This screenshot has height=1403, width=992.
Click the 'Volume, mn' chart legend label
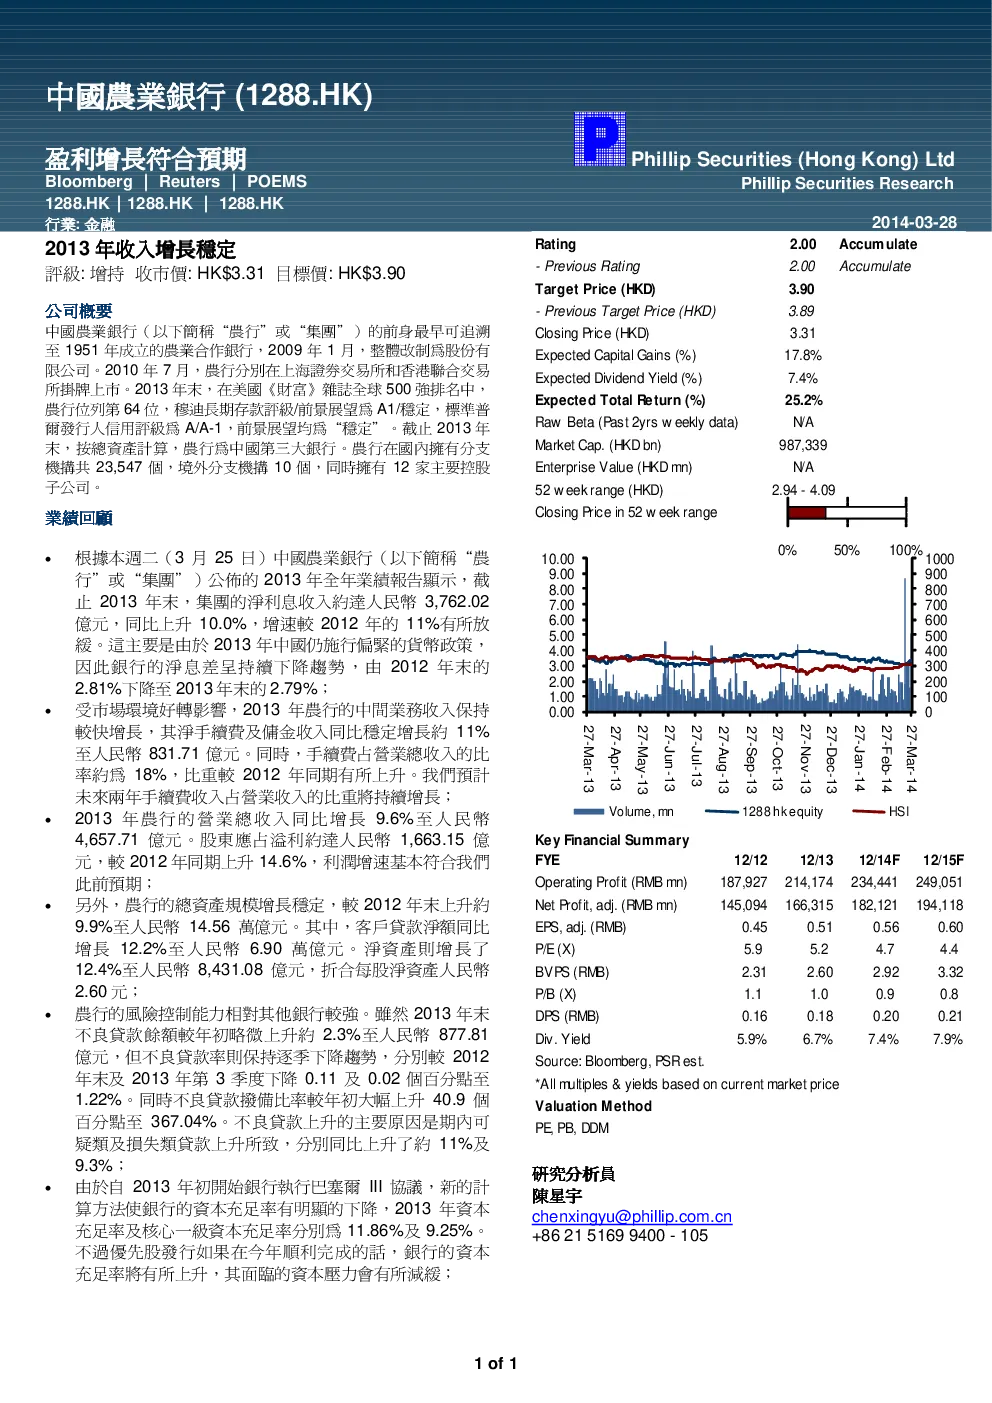641,812
